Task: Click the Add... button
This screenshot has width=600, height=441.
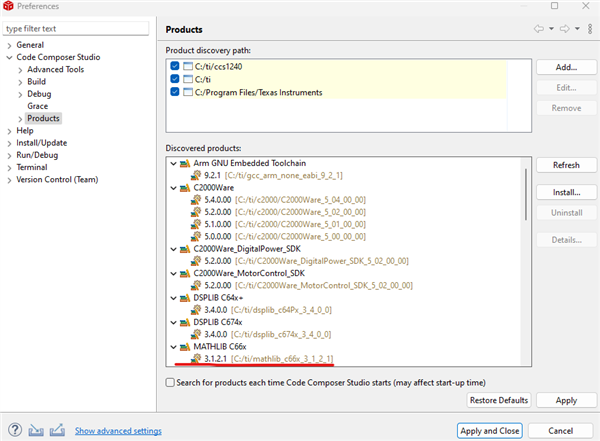Action: pyautogui.click(x=566, y=67)
